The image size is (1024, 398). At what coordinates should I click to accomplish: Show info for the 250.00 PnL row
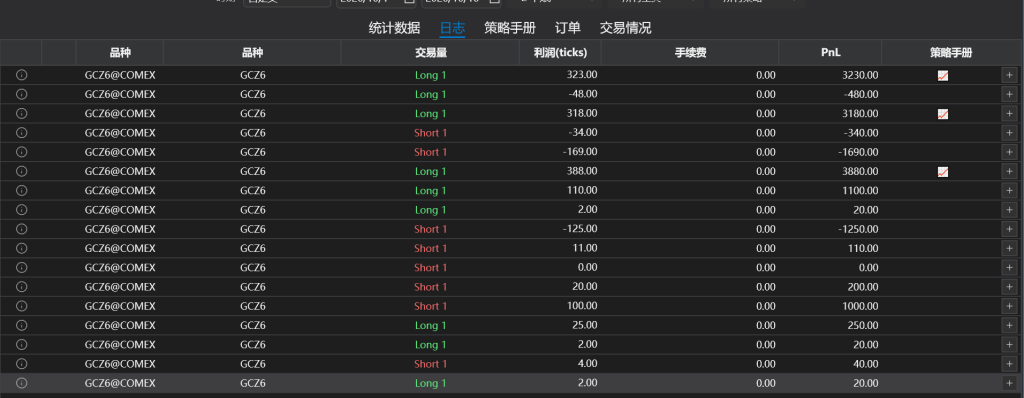pos(21,325)
